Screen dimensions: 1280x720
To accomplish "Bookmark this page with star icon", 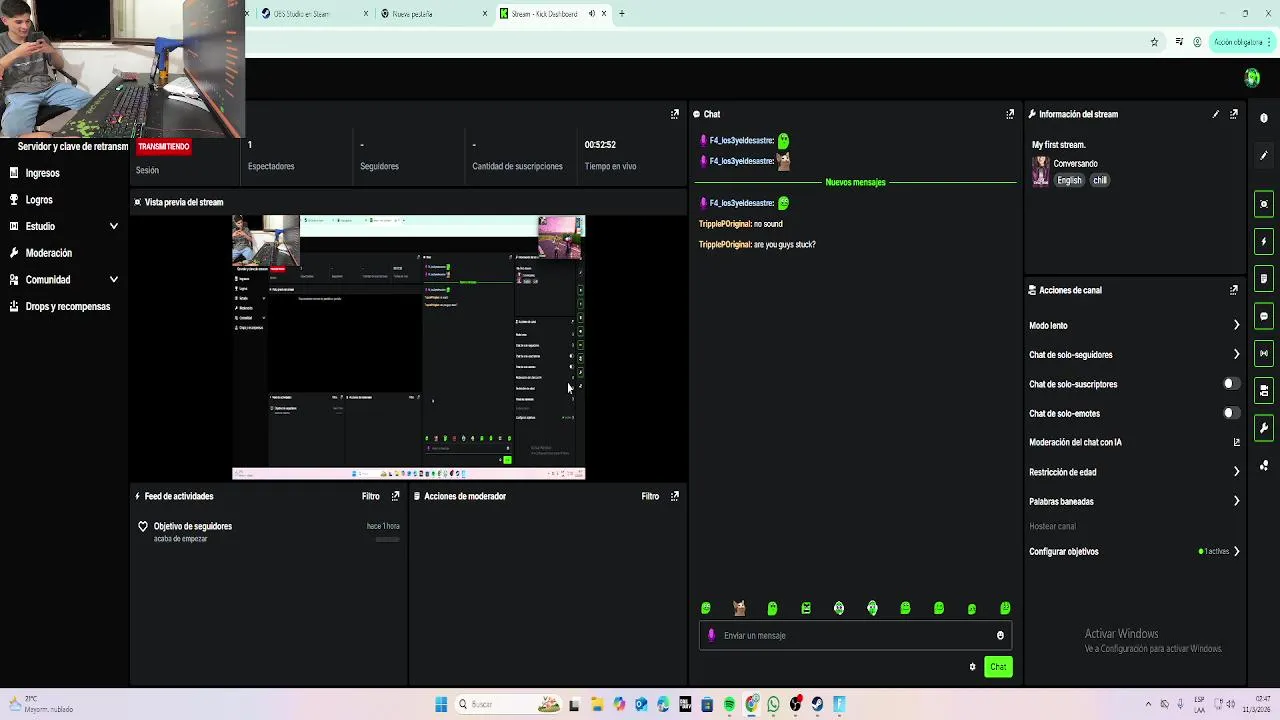I will 1154,42.
